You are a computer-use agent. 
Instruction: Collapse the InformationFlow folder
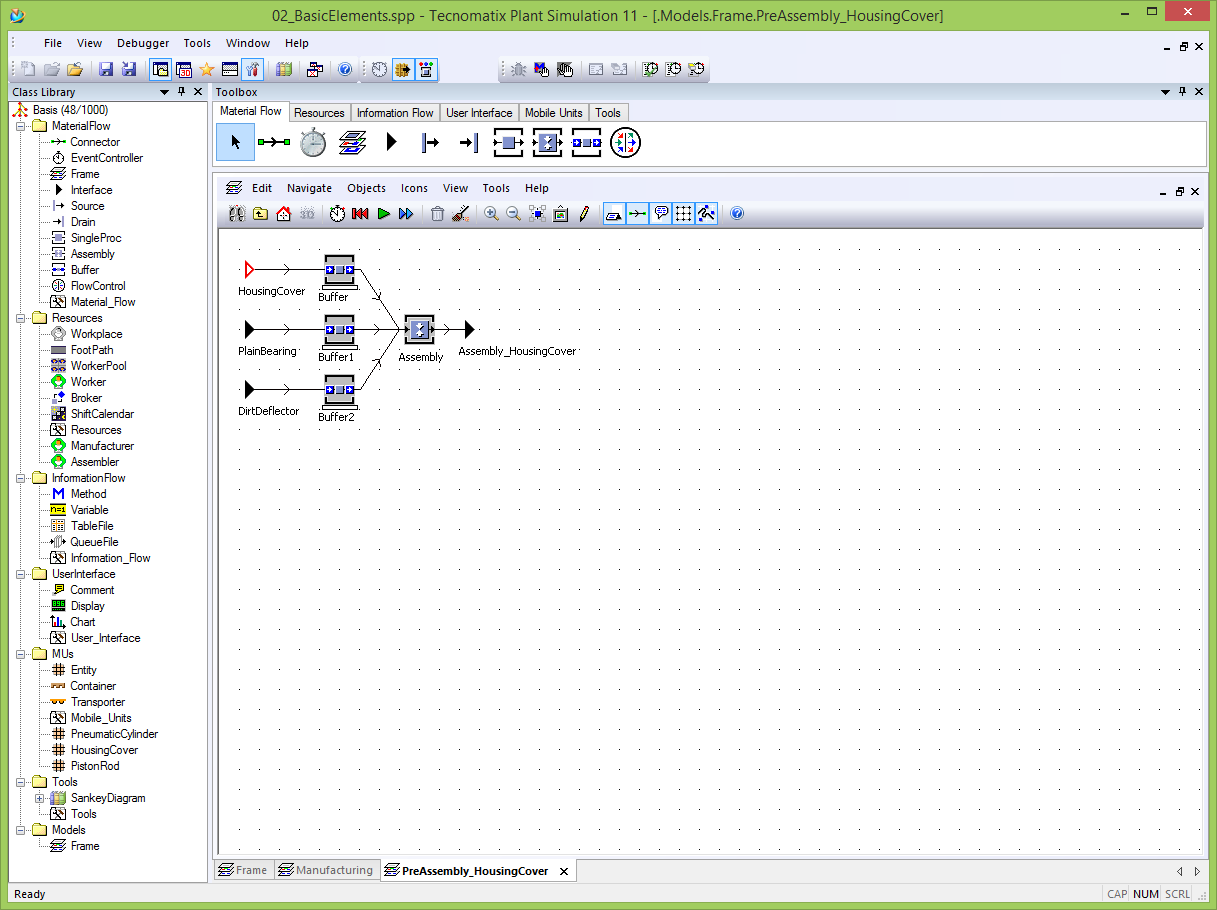coord(21,478)
